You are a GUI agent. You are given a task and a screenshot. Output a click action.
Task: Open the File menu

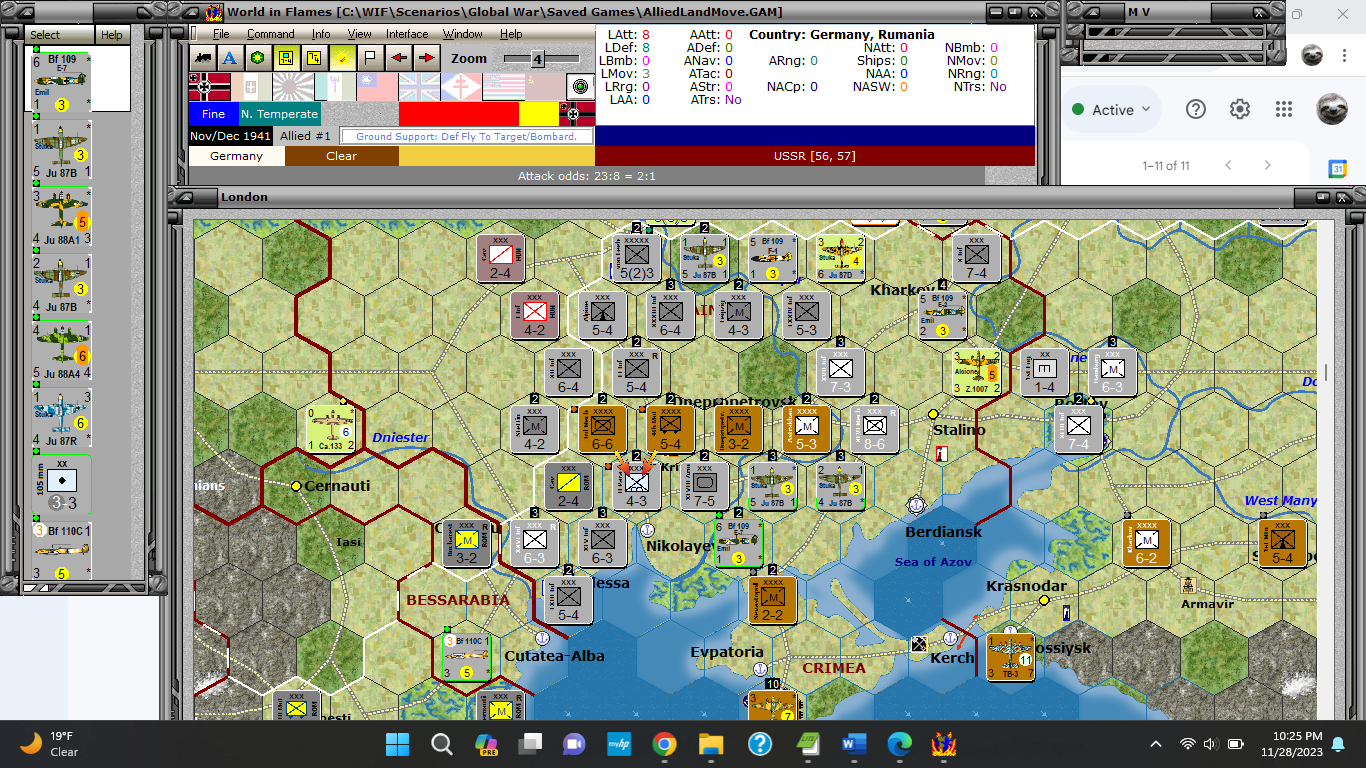click(221, 34)
